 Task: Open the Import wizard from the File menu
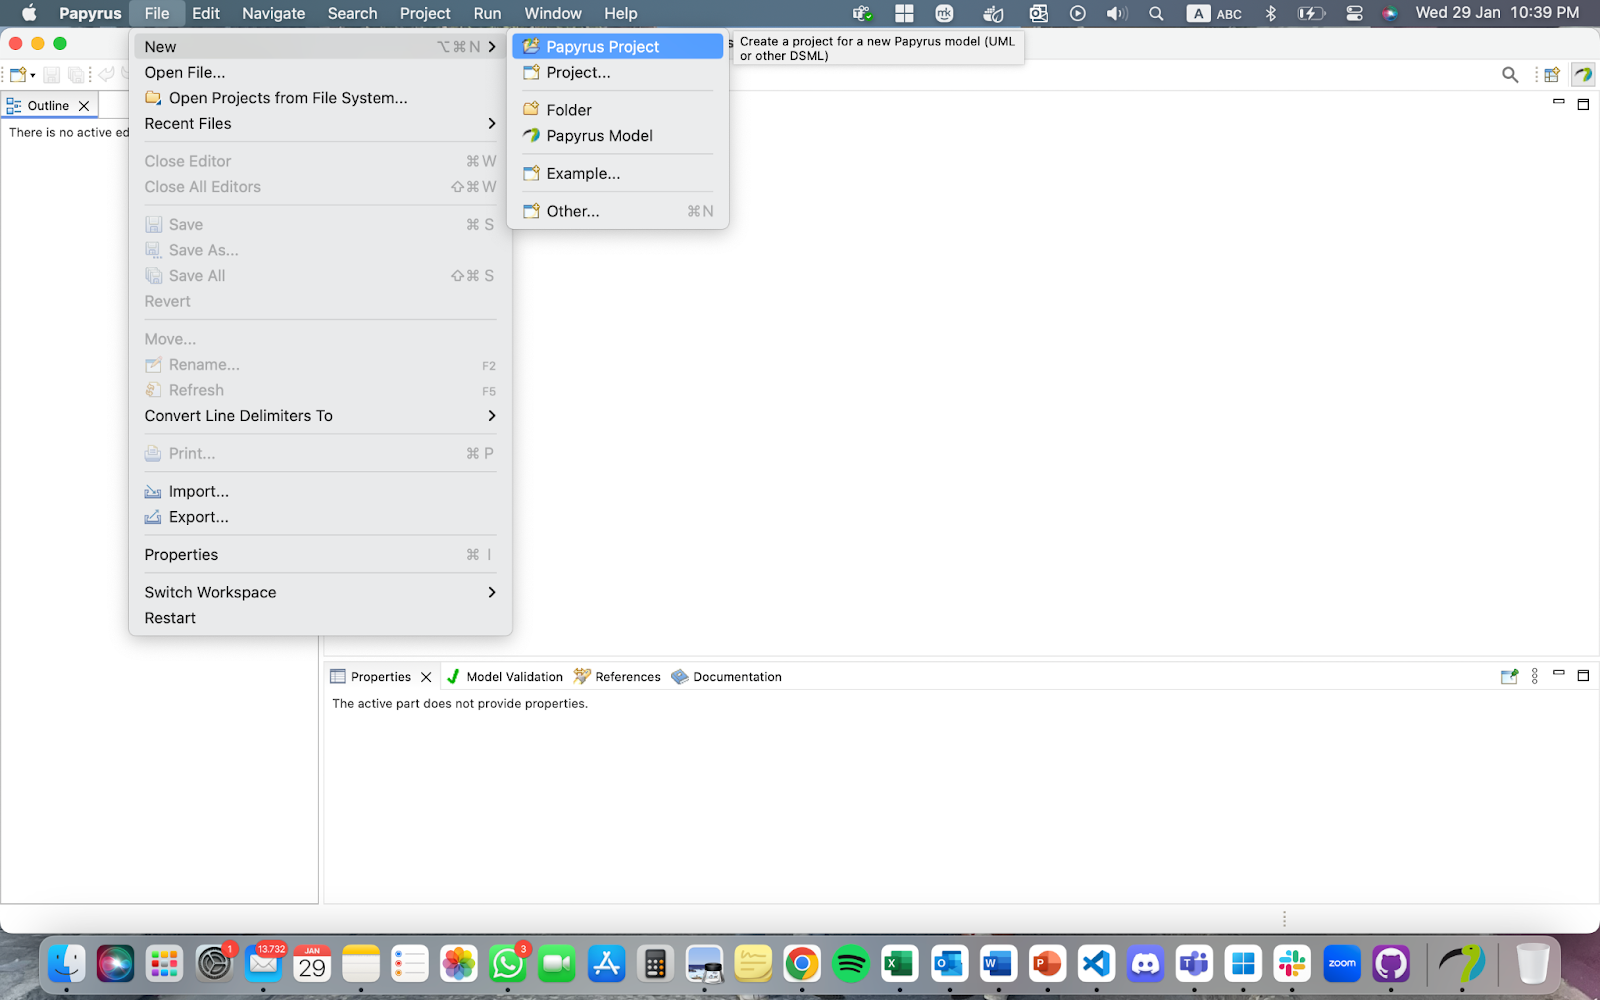198,491
